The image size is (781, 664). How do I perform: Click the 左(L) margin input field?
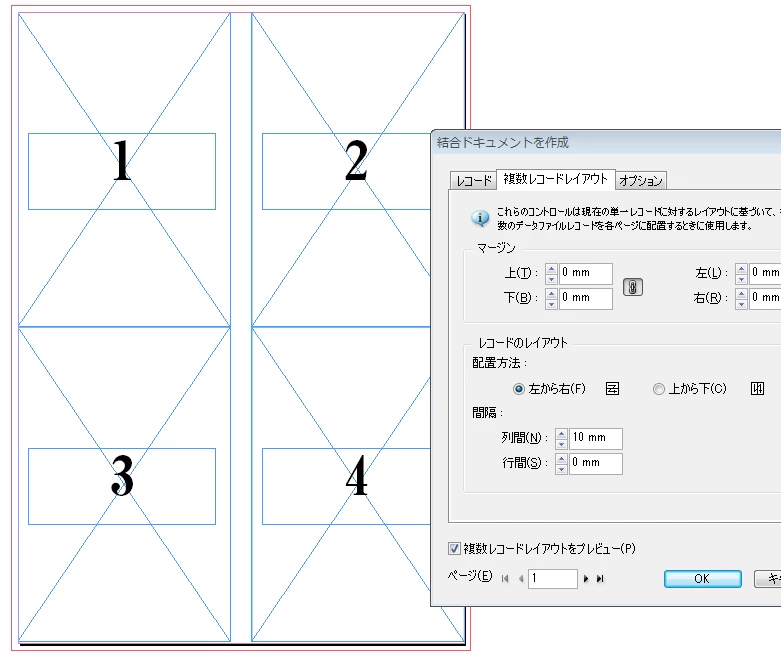765,273
